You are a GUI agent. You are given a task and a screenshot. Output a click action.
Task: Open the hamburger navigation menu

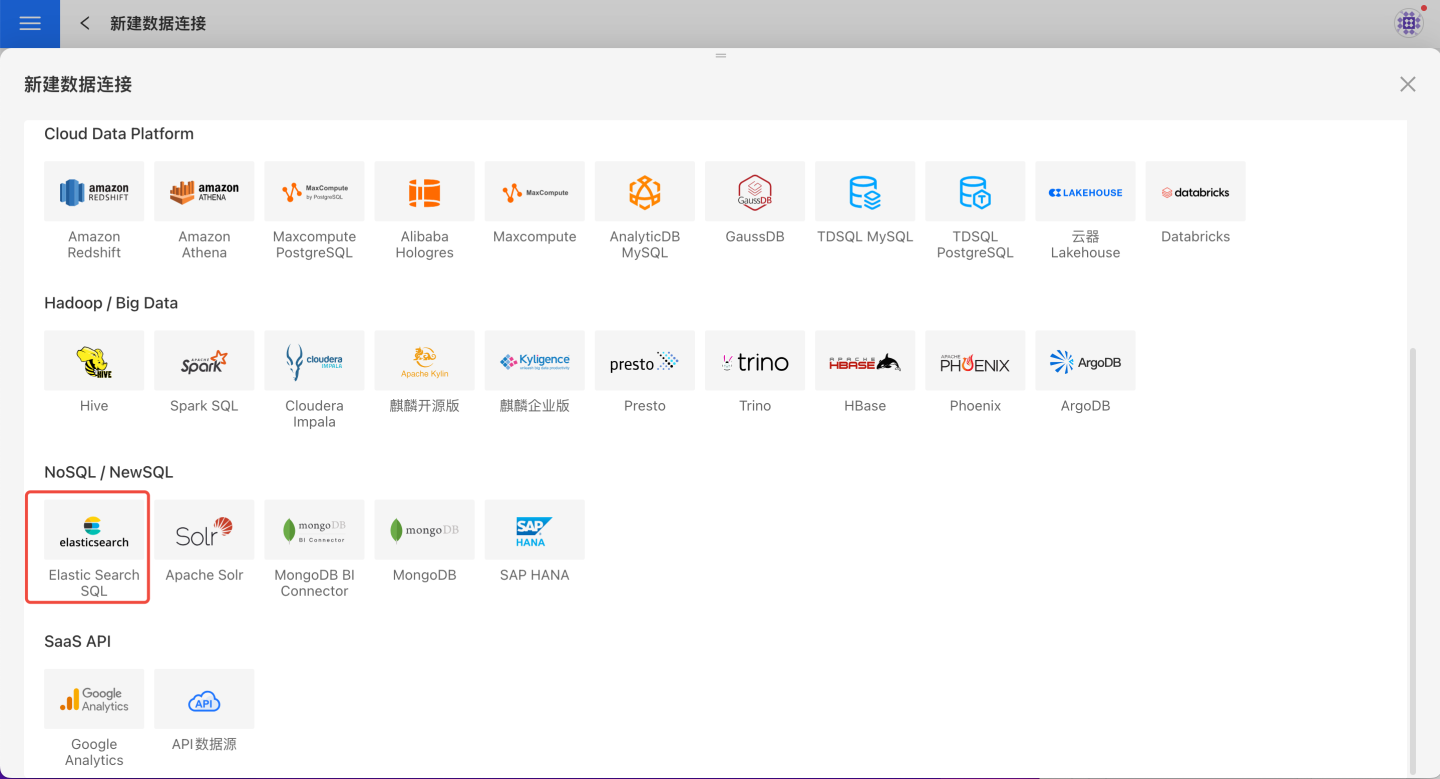tap(30, 23)
